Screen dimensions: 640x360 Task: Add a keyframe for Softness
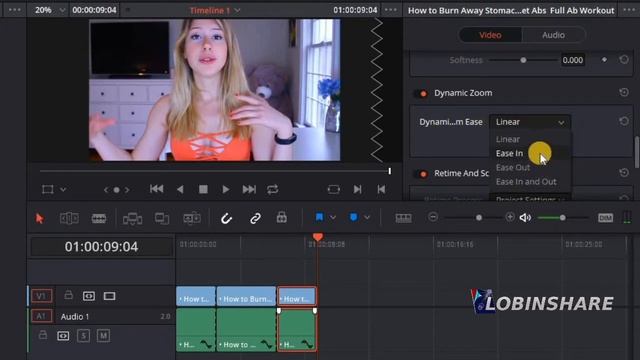point(604,60)
